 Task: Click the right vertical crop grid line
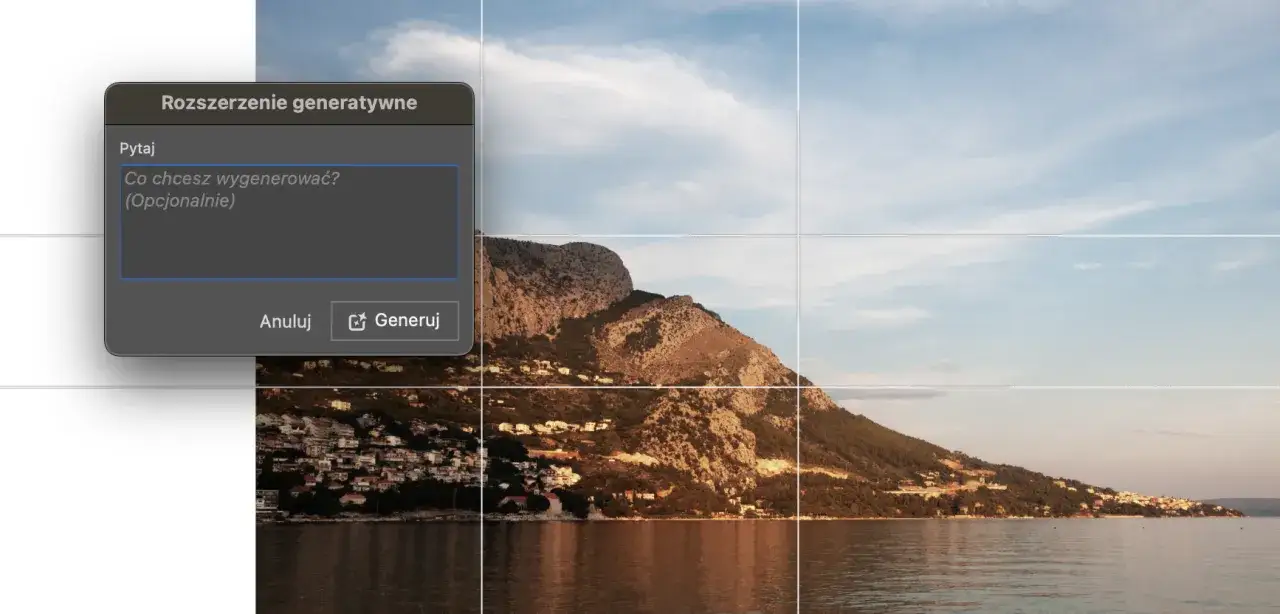[798, 150]
